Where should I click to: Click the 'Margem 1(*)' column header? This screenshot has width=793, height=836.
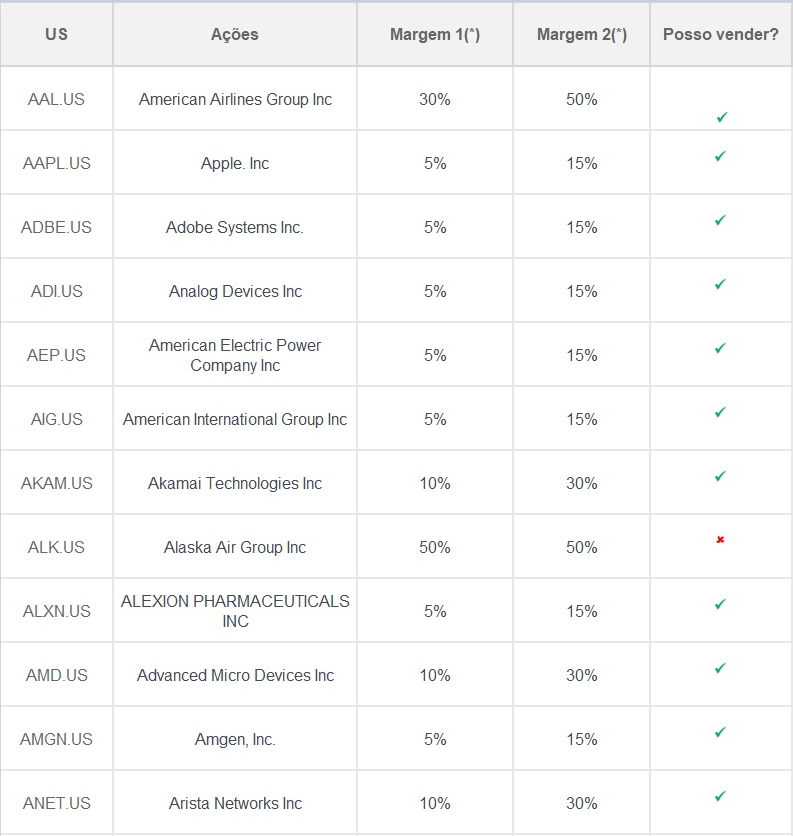(434, 34)
